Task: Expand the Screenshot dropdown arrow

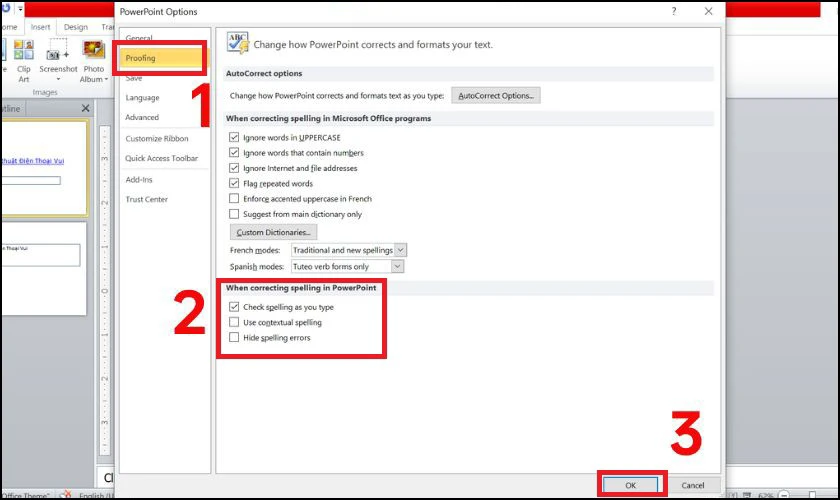Action: [x=58, y=79]
